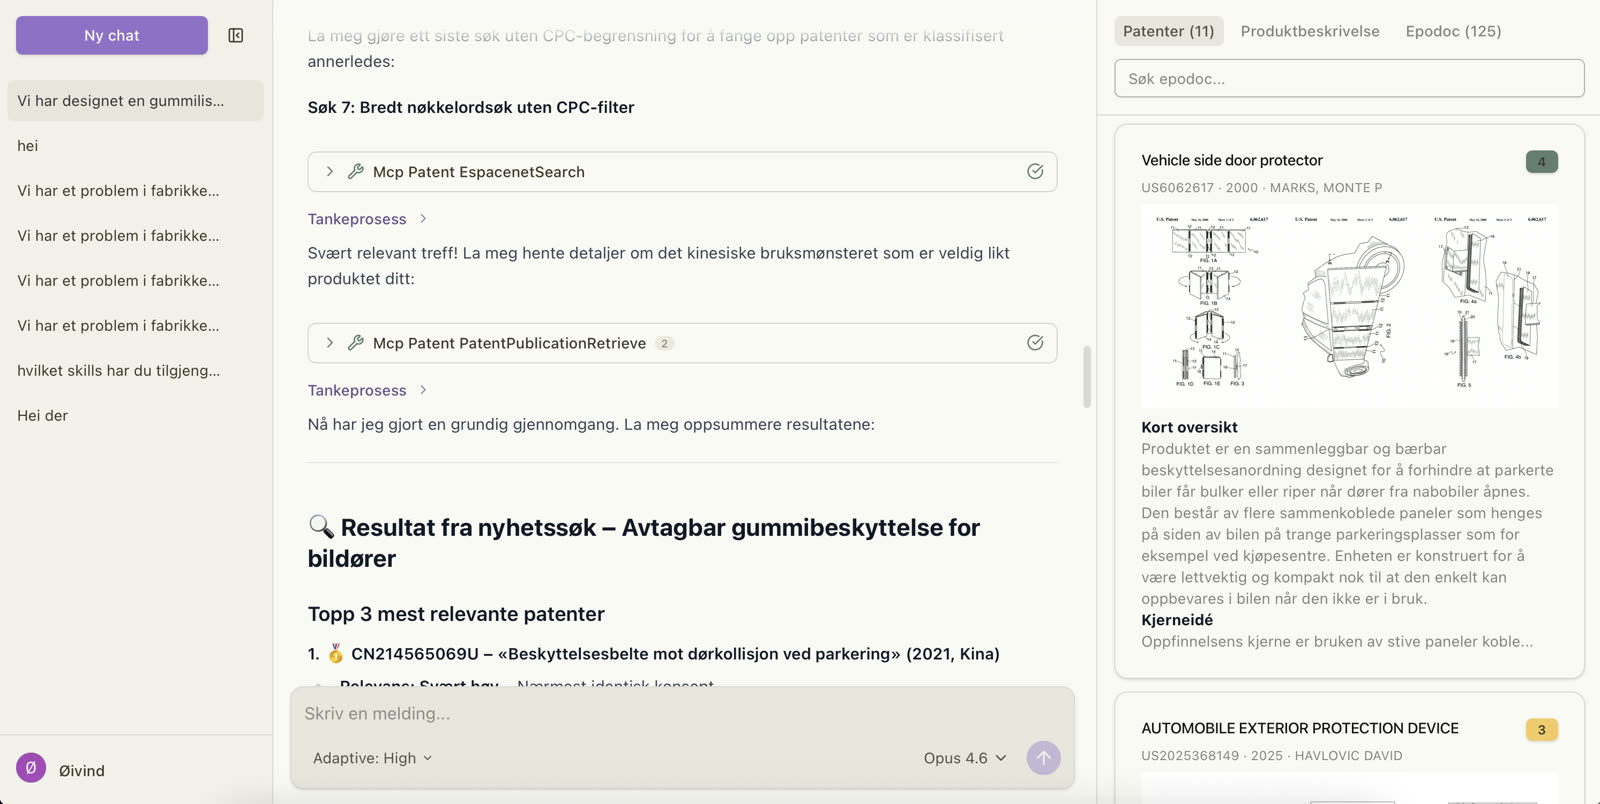This screenshot has height=804, width=1600.
Task: Click the Øivind user avatar
Action: 31,769
